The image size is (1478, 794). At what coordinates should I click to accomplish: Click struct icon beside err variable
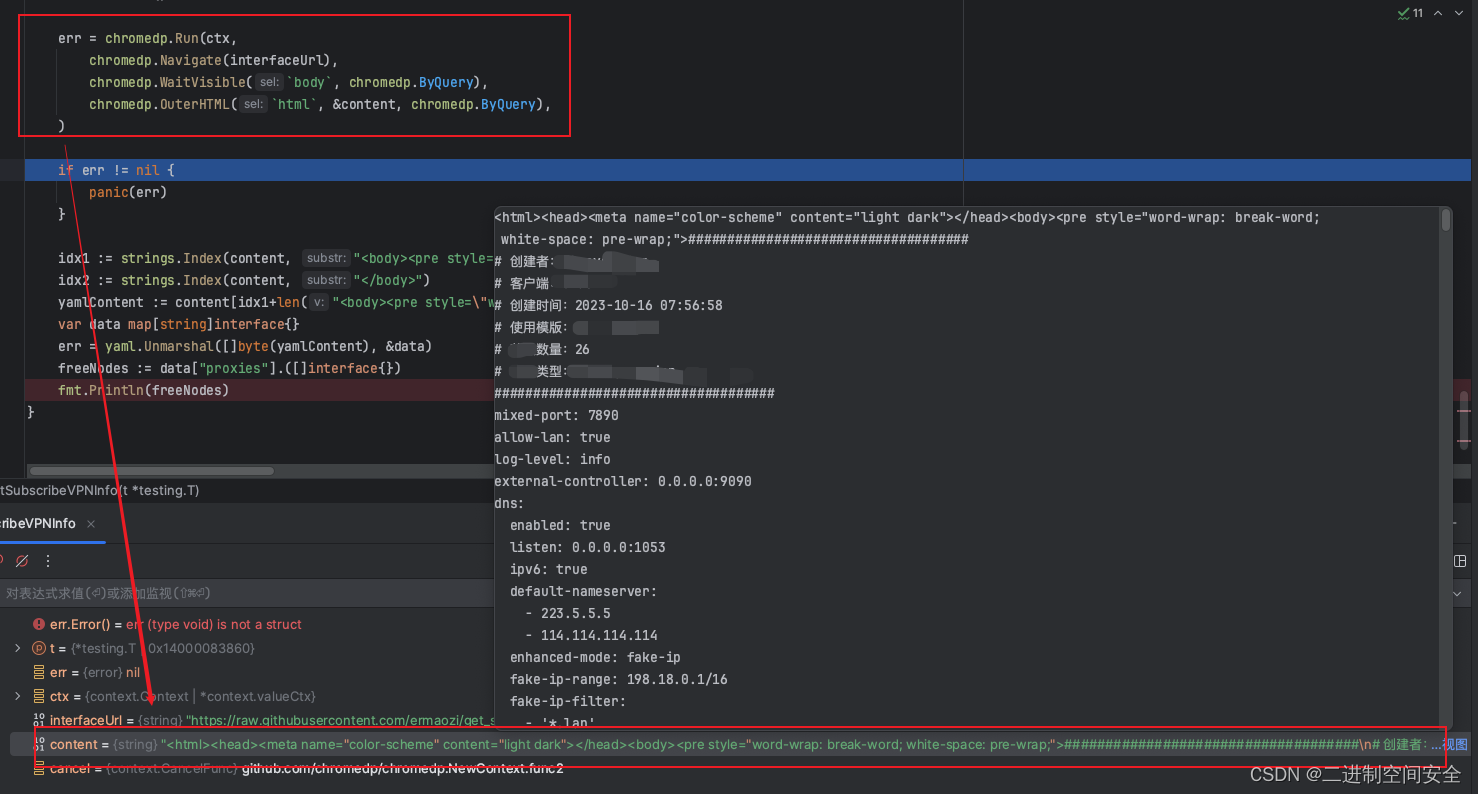[39, 672]
